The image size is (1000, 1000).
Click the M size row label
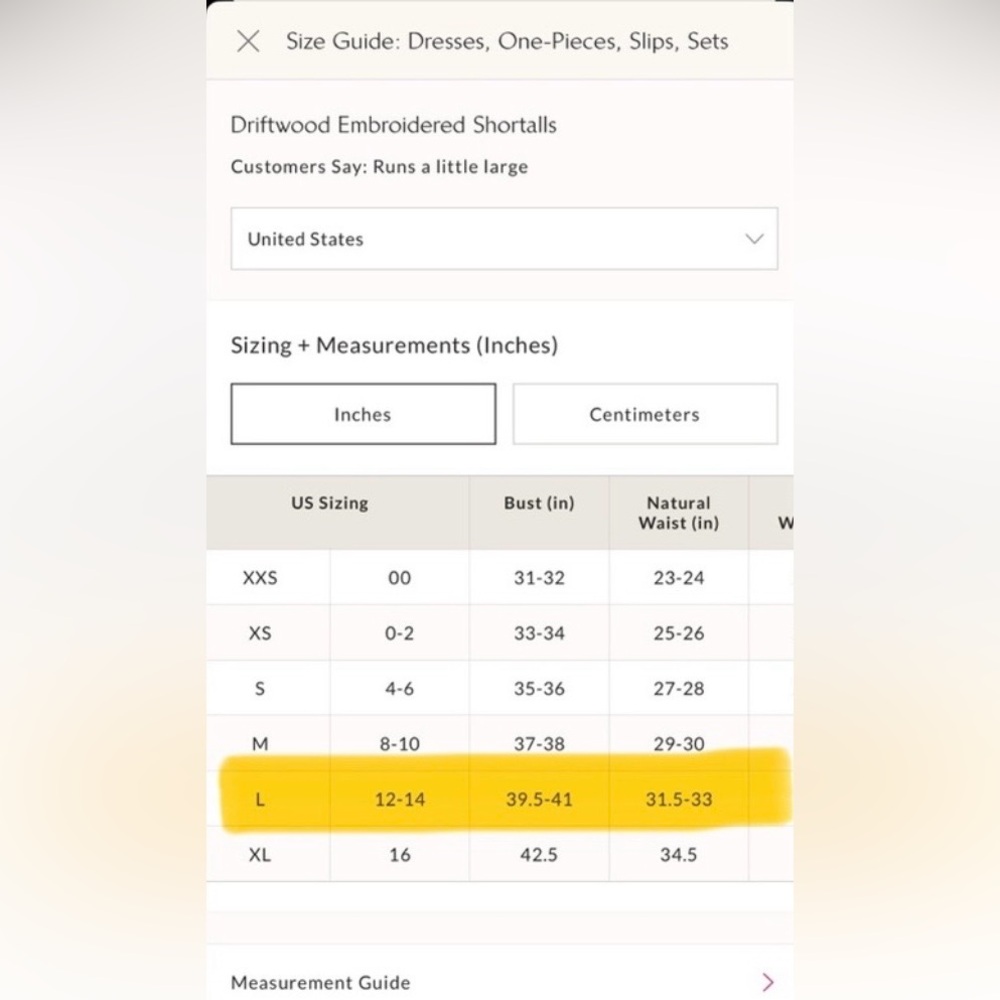[x=260, y=744]
